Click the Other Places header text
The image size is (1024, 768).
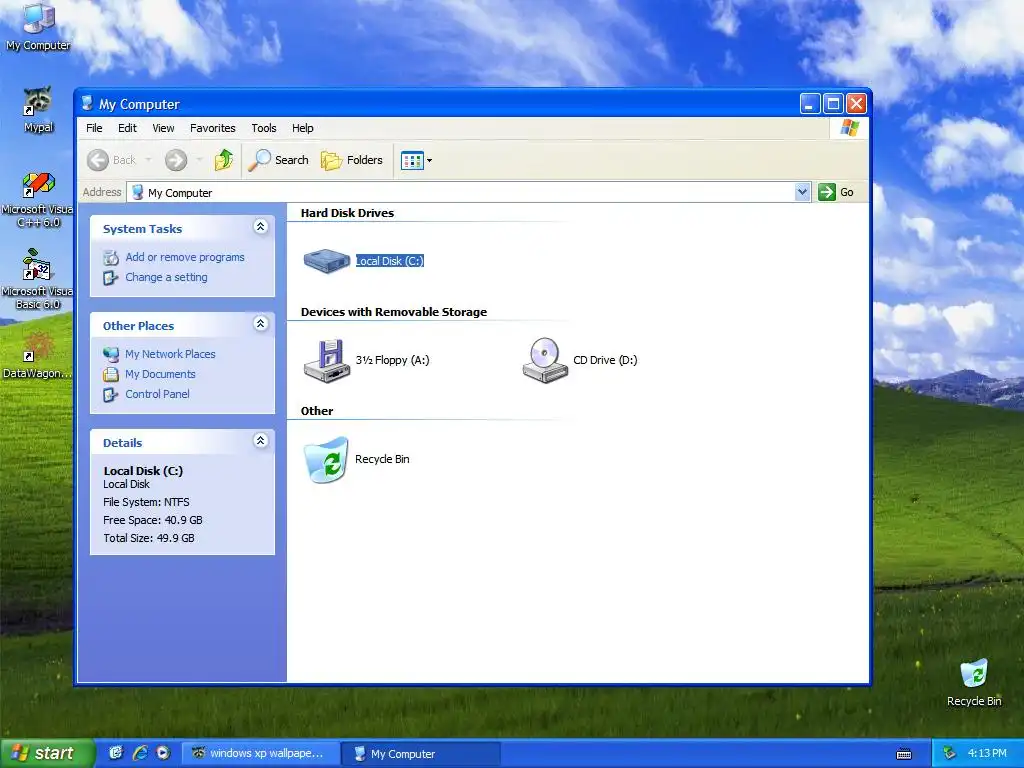tap(138, 326)
